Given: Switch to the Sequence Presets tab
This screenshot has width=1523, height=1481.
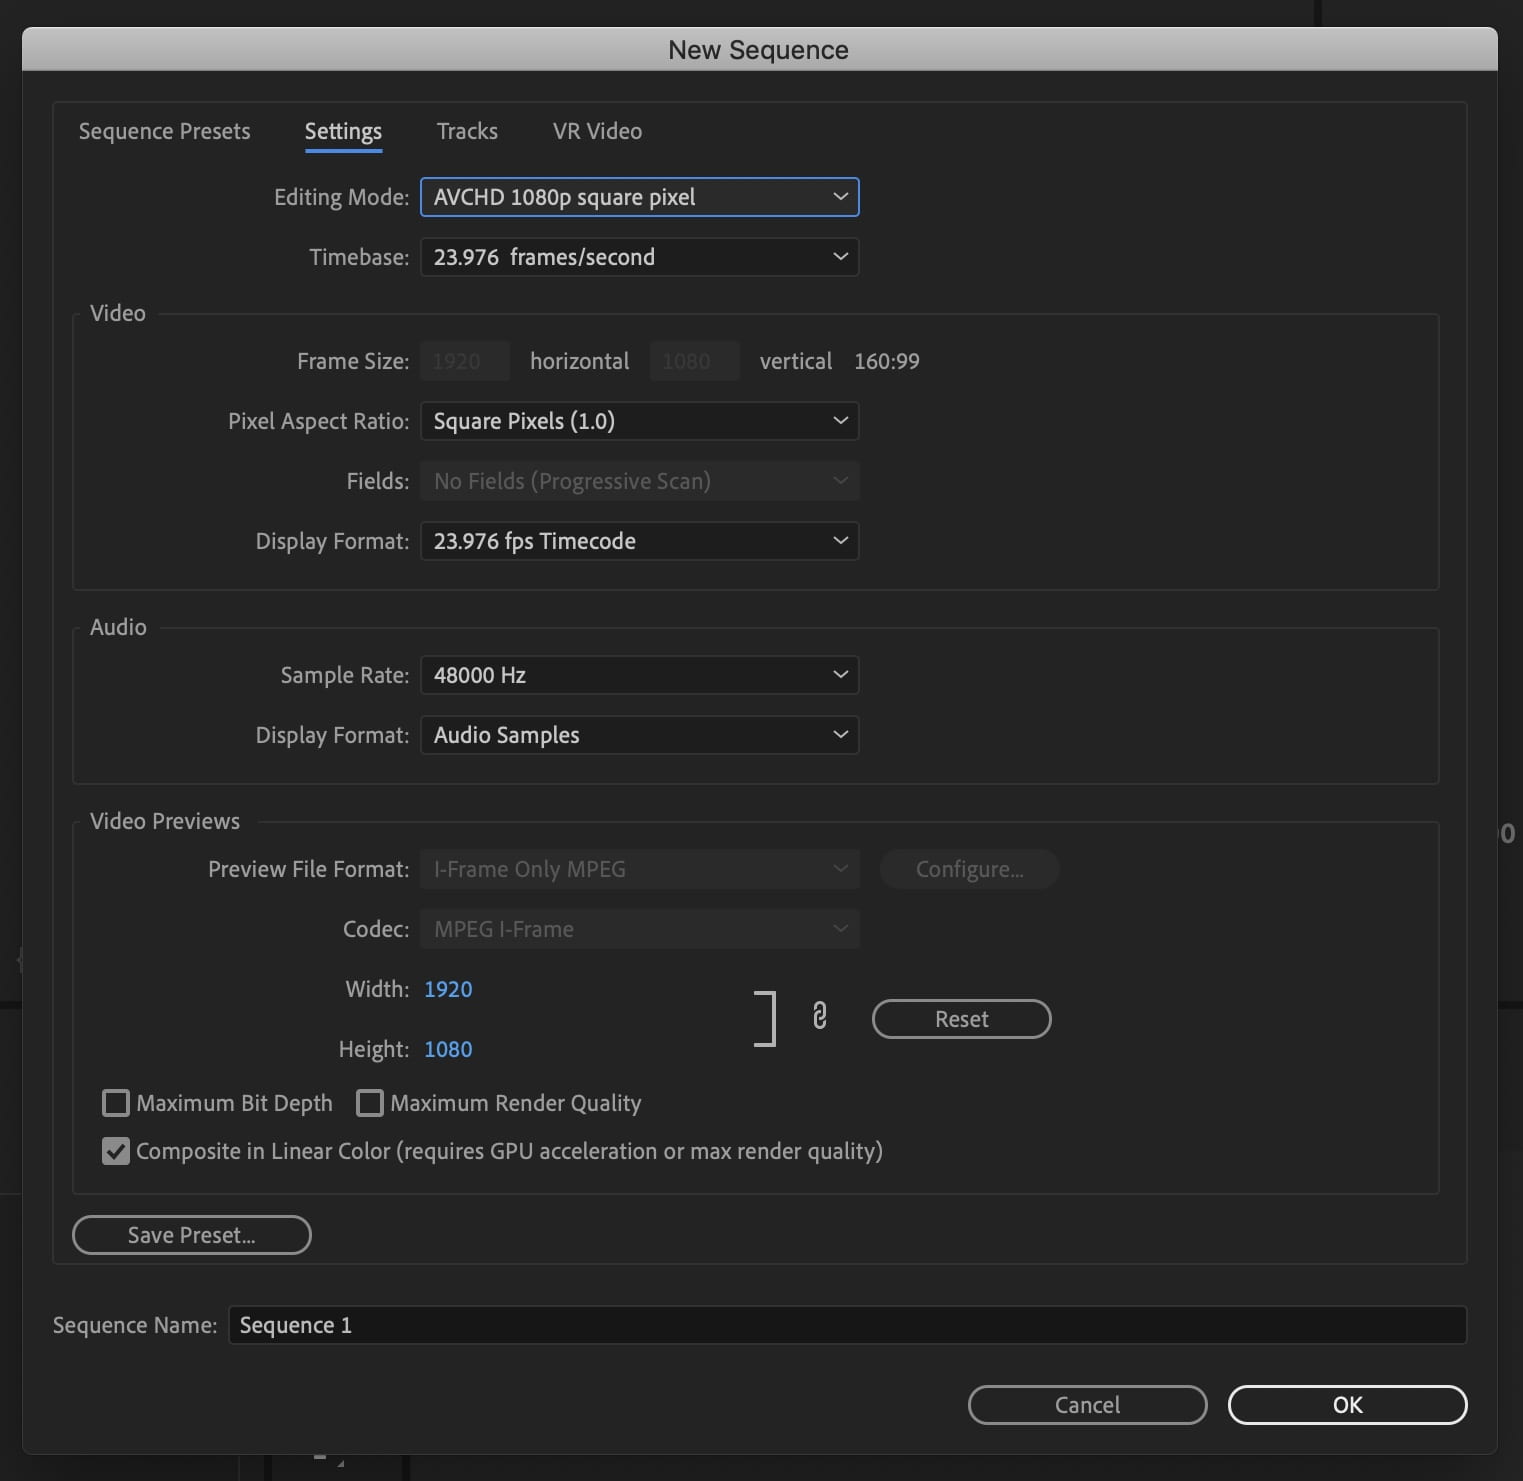Looking at the screenshot, I should 164,131.
